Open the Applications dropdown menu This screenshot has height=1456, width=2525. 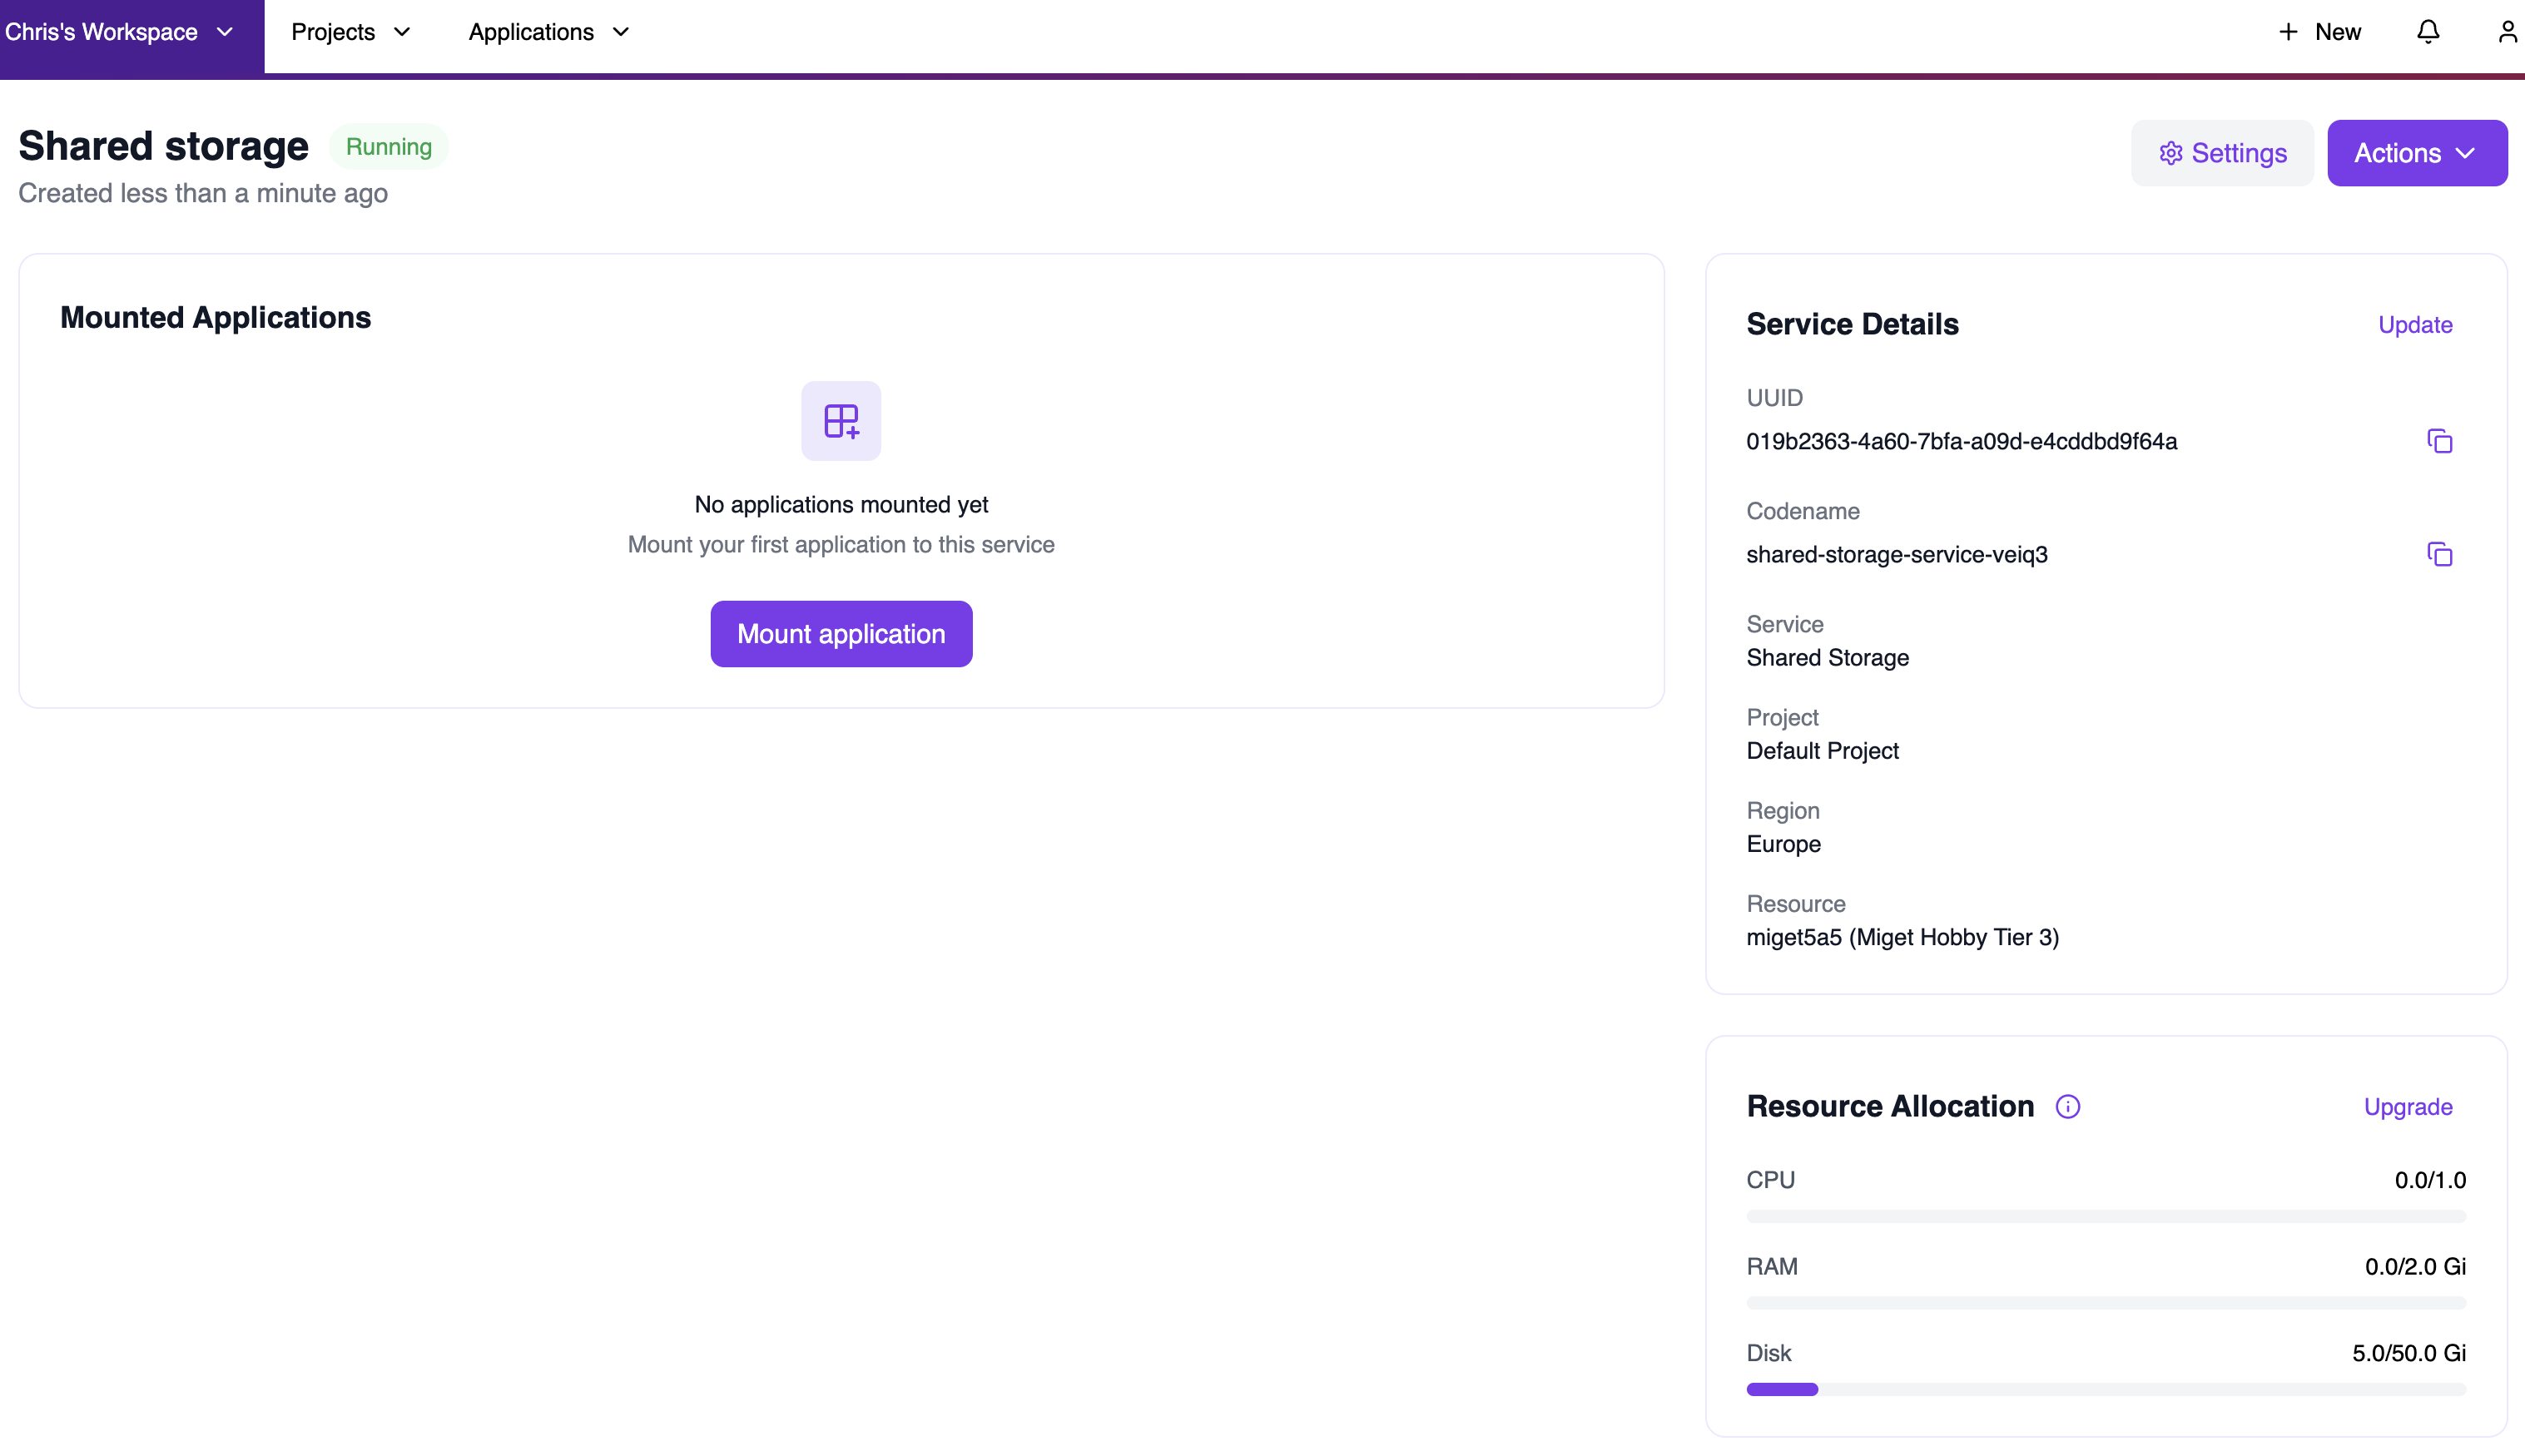pyautogui.click(x=549, y=32)
